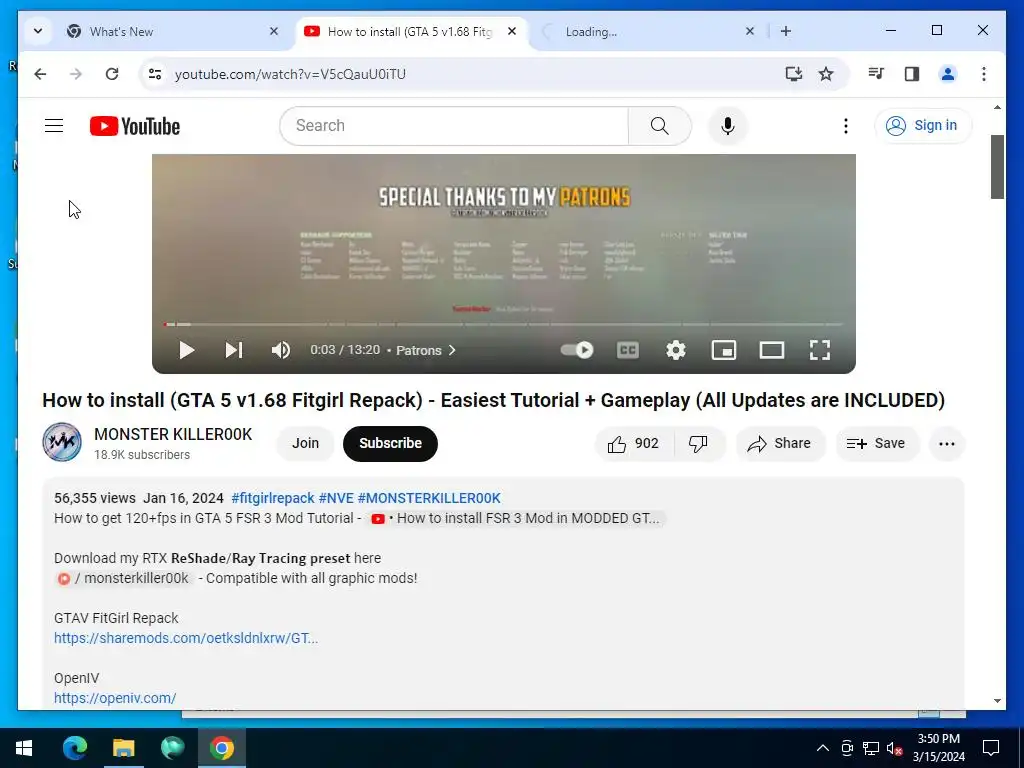
Task: Open taskbar clock showing 3:50 PM
Action: pyautogui.click(x=938, y=748)
